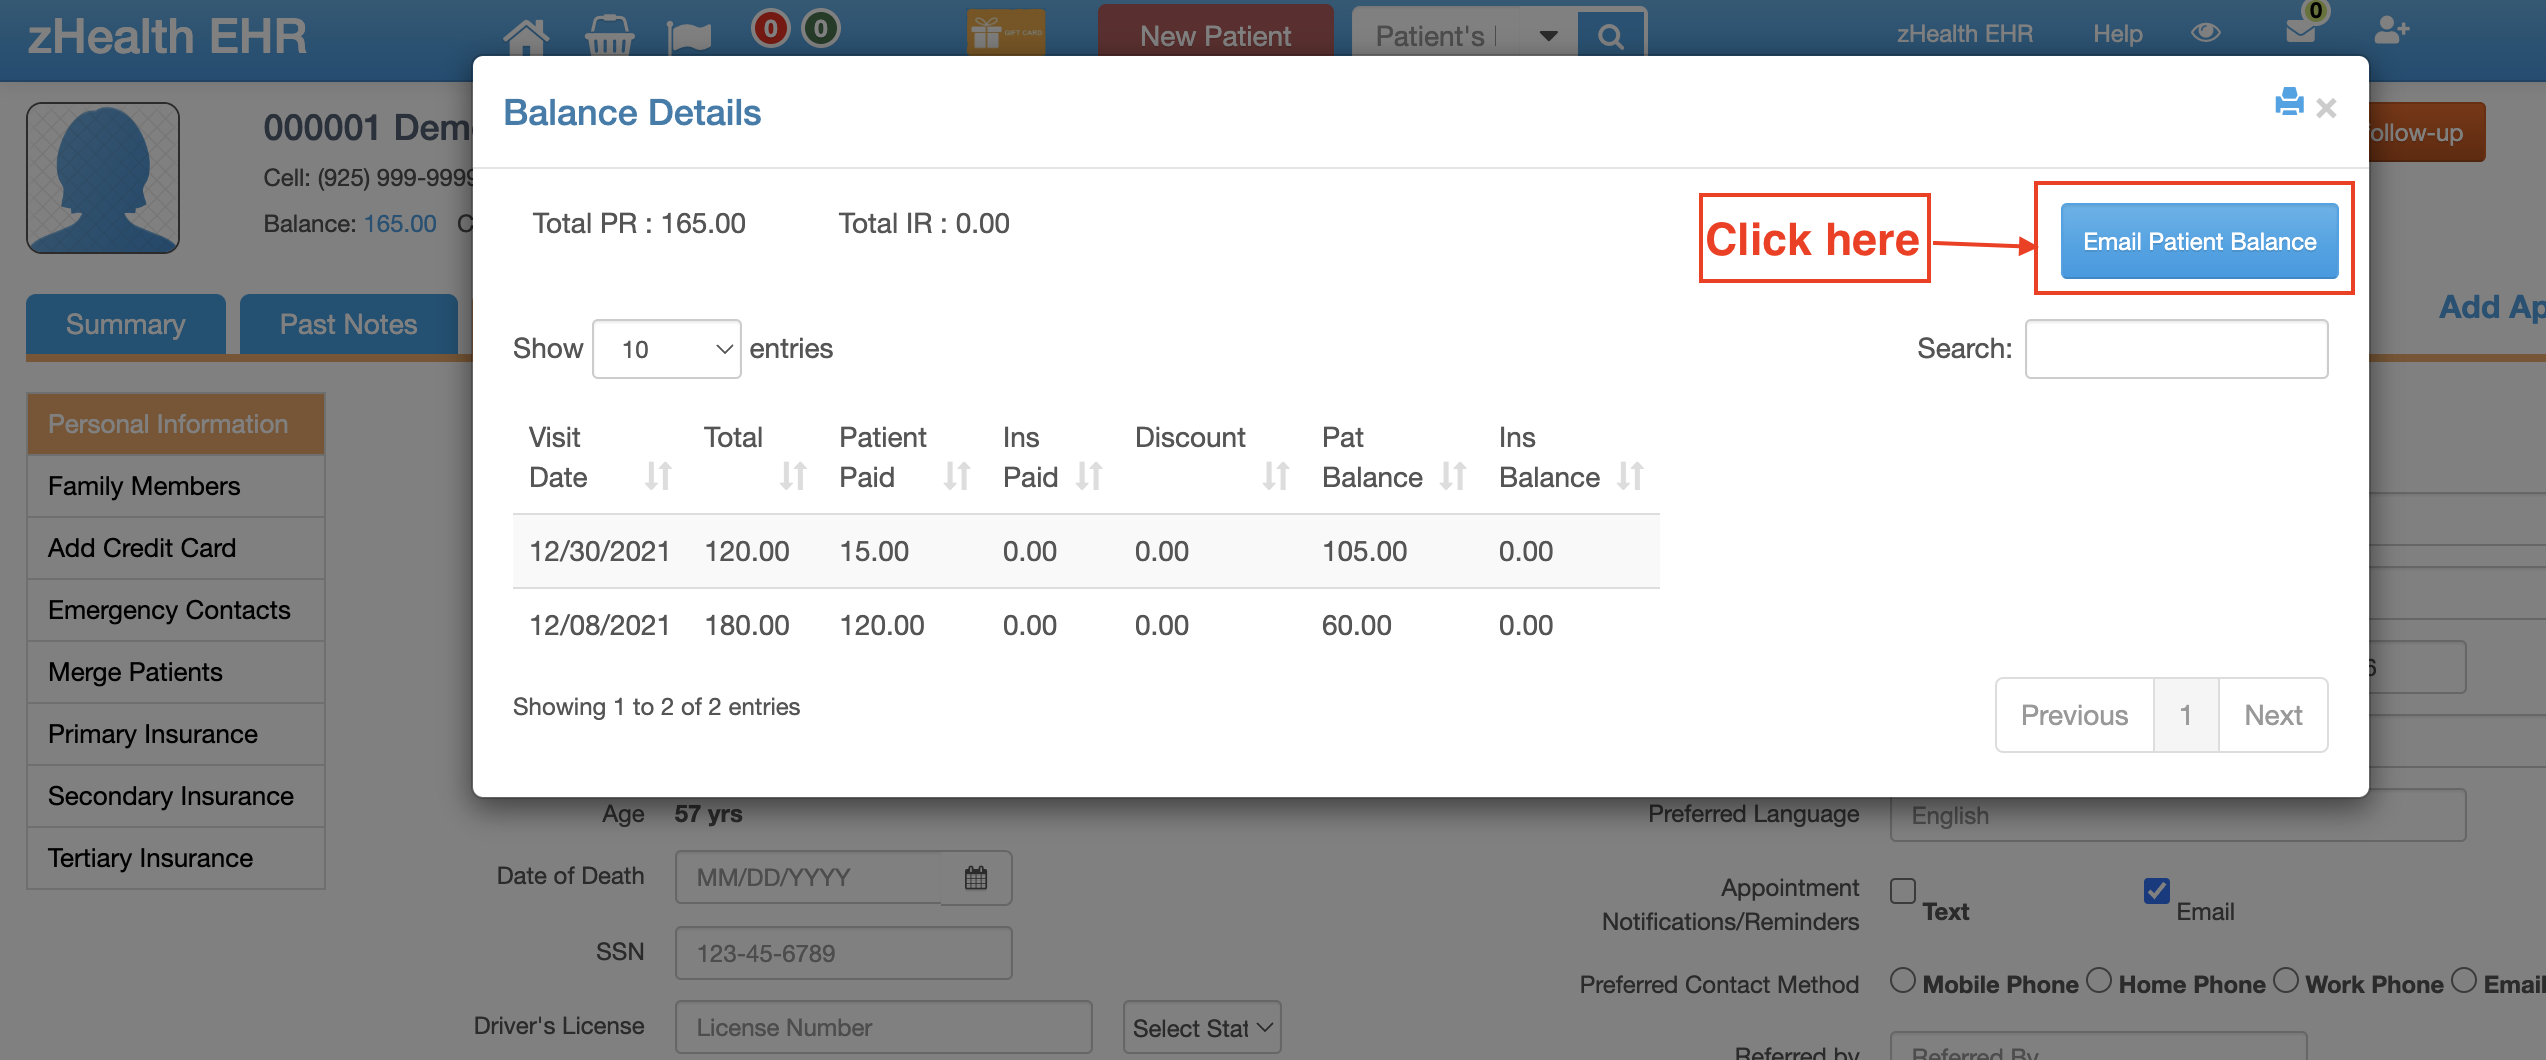Open the shopping basket icon
The height and width of the screenshot is (1060, 2546).
pyautogui.click(x=609, y=36)
